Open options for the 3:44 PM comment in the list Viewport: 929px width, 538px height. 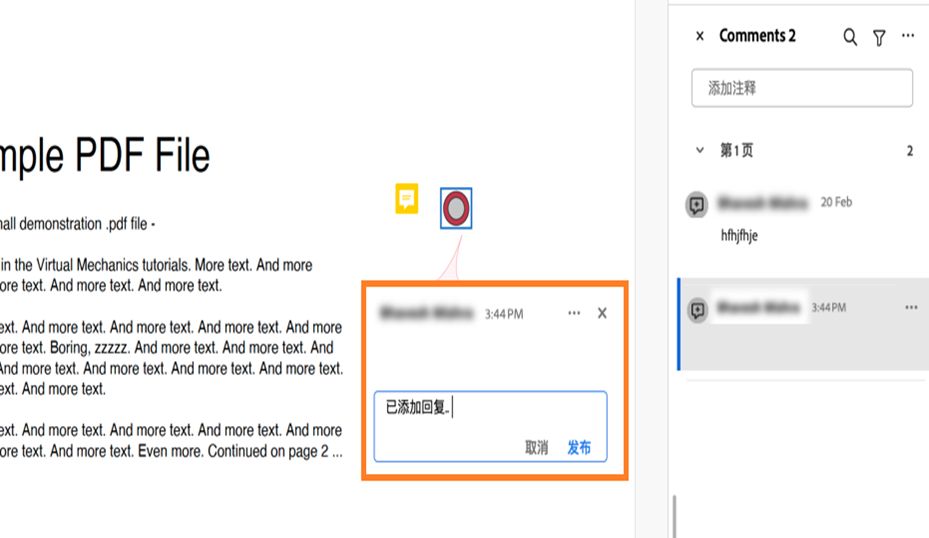tap(911, 307)
